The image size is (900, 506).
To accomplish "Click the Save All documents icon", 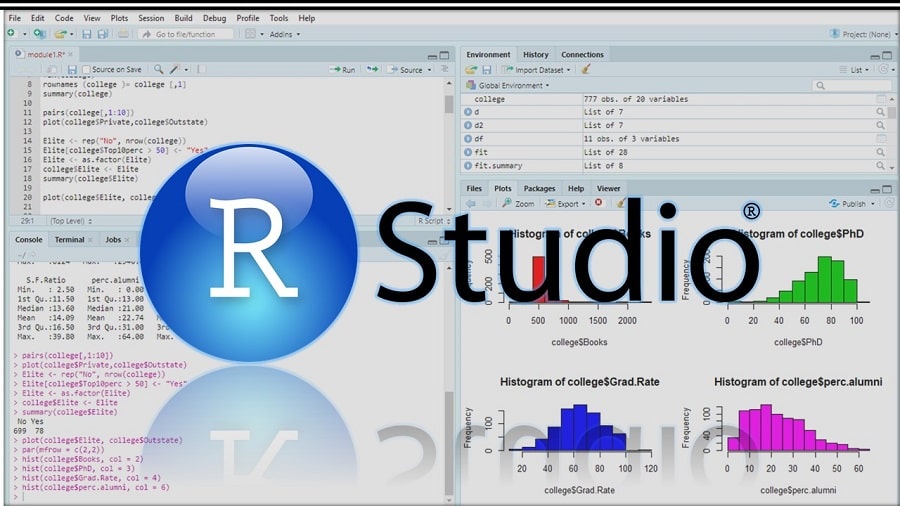I will [x=103, y=34].
